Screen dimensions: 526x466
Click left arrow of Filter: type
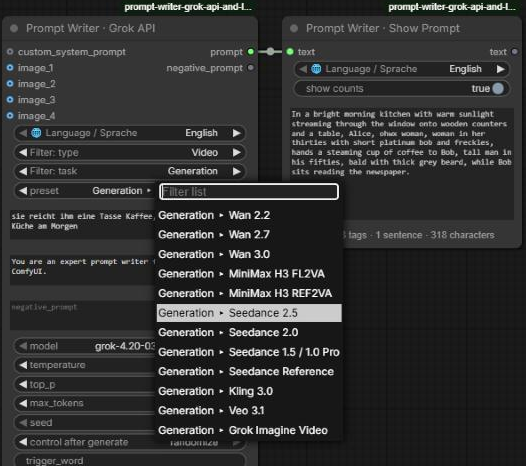tap(23, 153)
